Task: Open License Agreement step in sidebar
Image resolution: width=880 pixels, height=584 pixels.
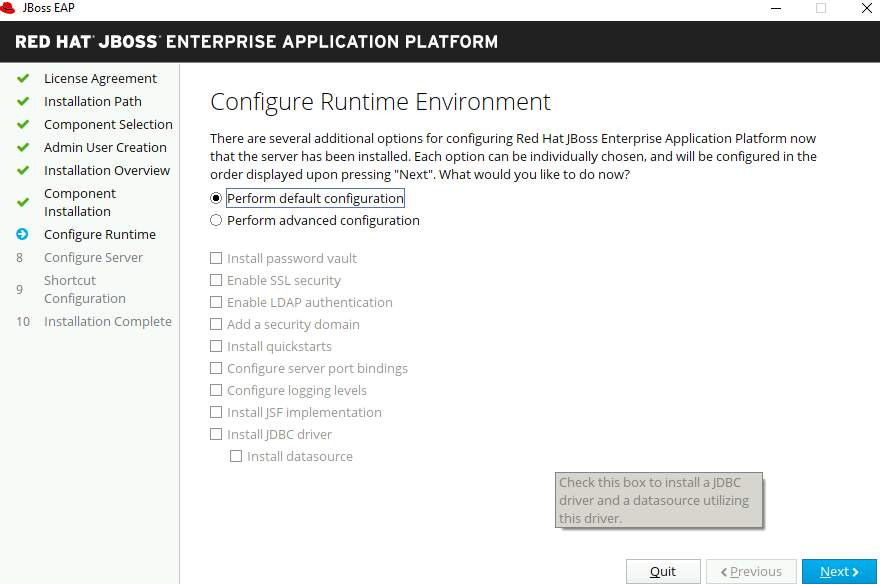Action: tap(100, 79)
